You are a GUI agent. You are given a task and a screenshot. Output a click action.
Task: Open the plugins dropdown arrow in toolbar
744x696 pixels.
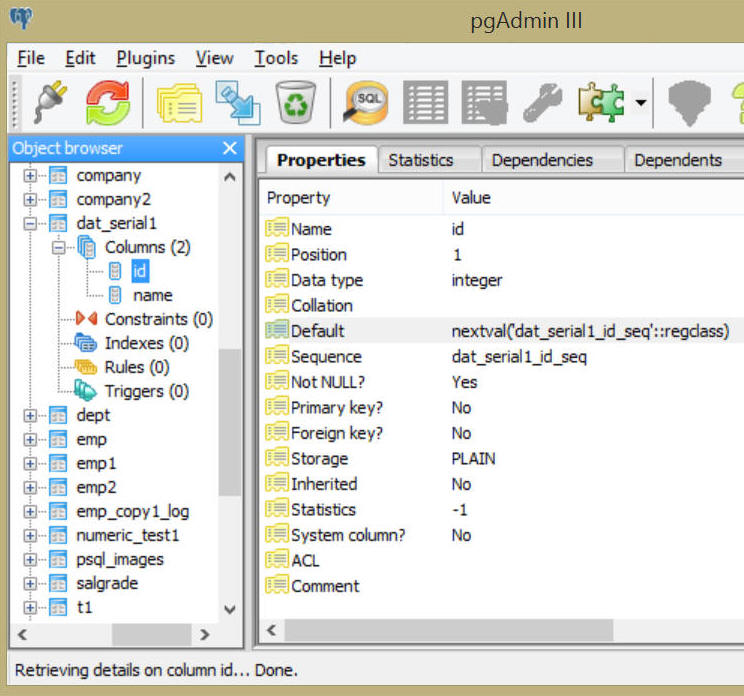[639, 102]
